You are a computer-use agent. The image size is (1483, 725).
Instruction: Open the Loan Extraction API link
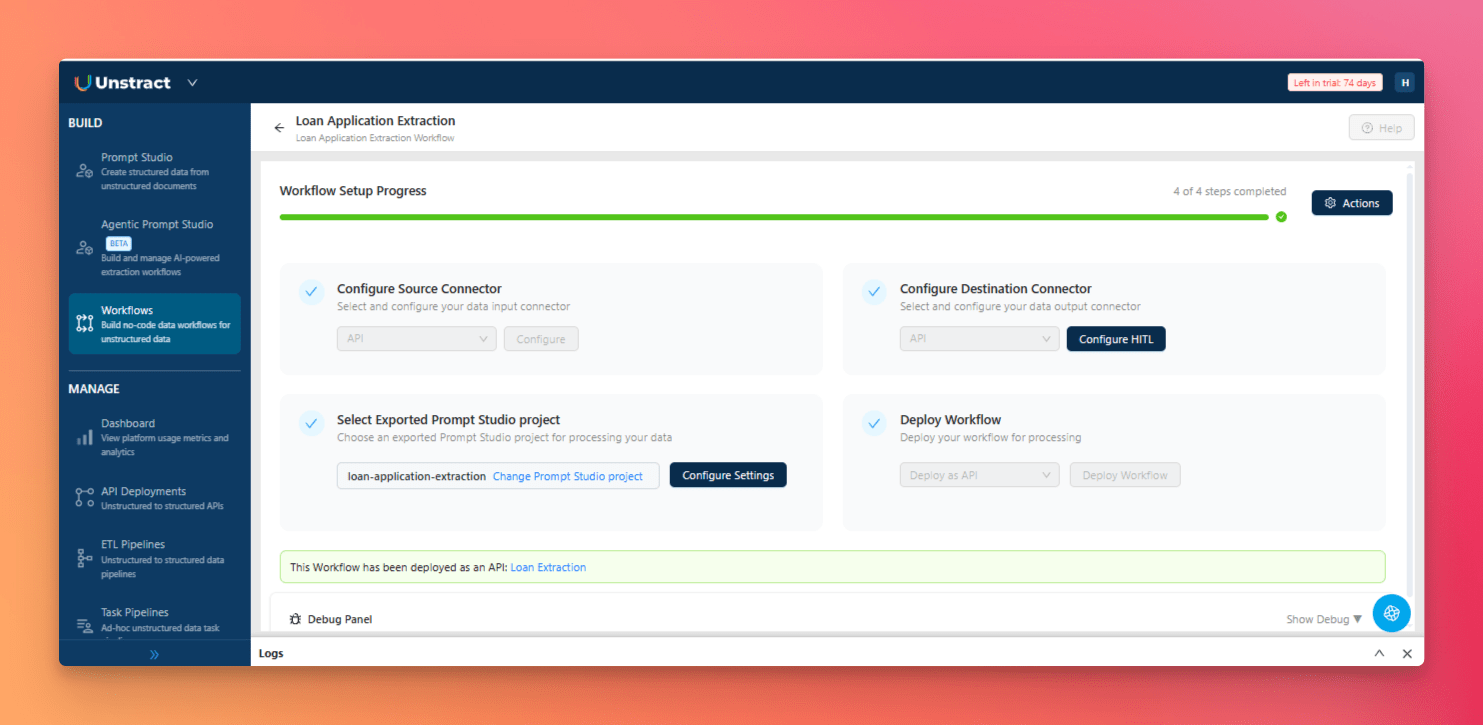click(x=548, y=567)
